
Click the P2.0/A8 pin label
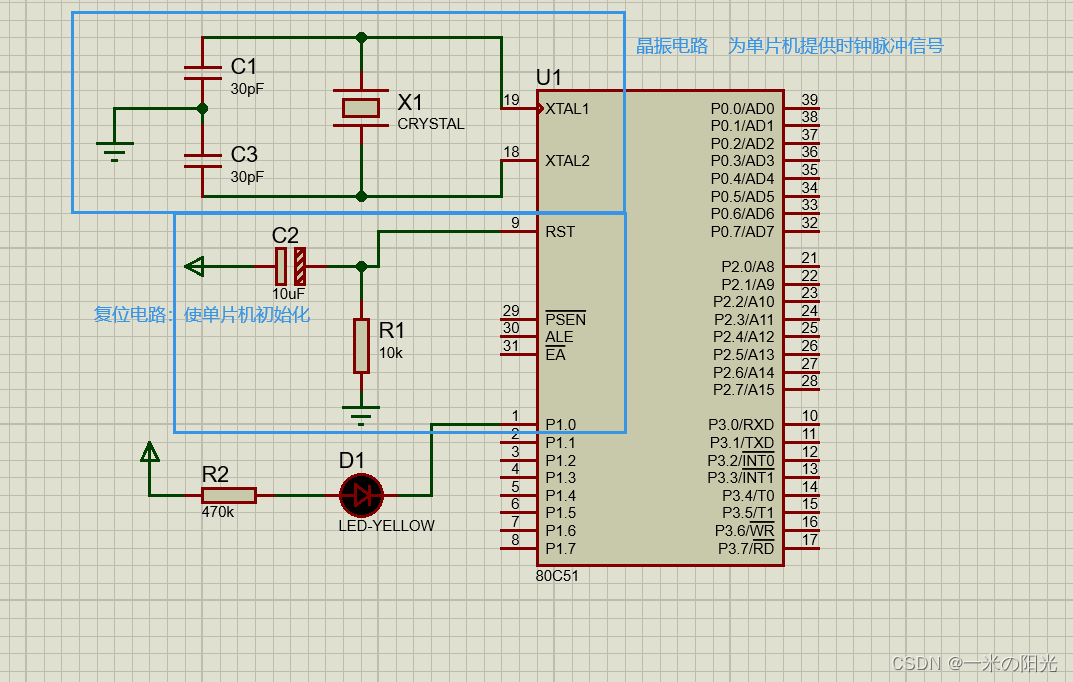pyautogui.click(x=748, y=267)
